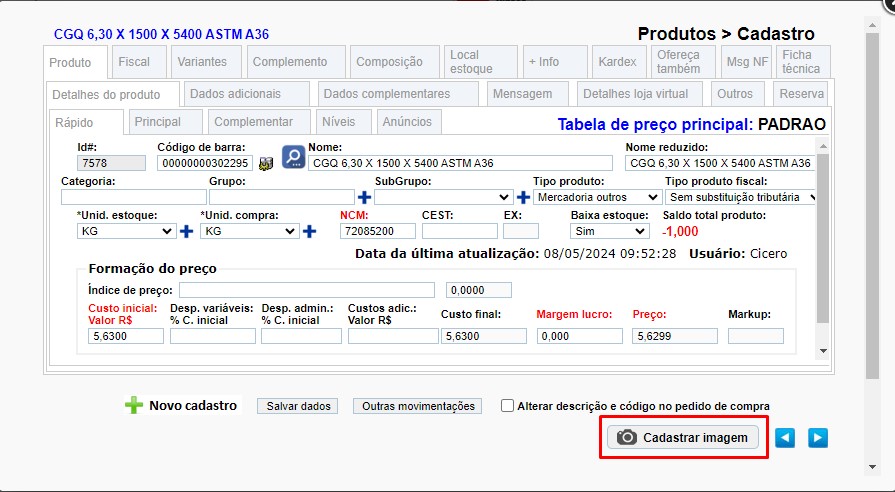Click the green plus Novo cadastro icon
The image size is (895, 492).
point(134,405)
